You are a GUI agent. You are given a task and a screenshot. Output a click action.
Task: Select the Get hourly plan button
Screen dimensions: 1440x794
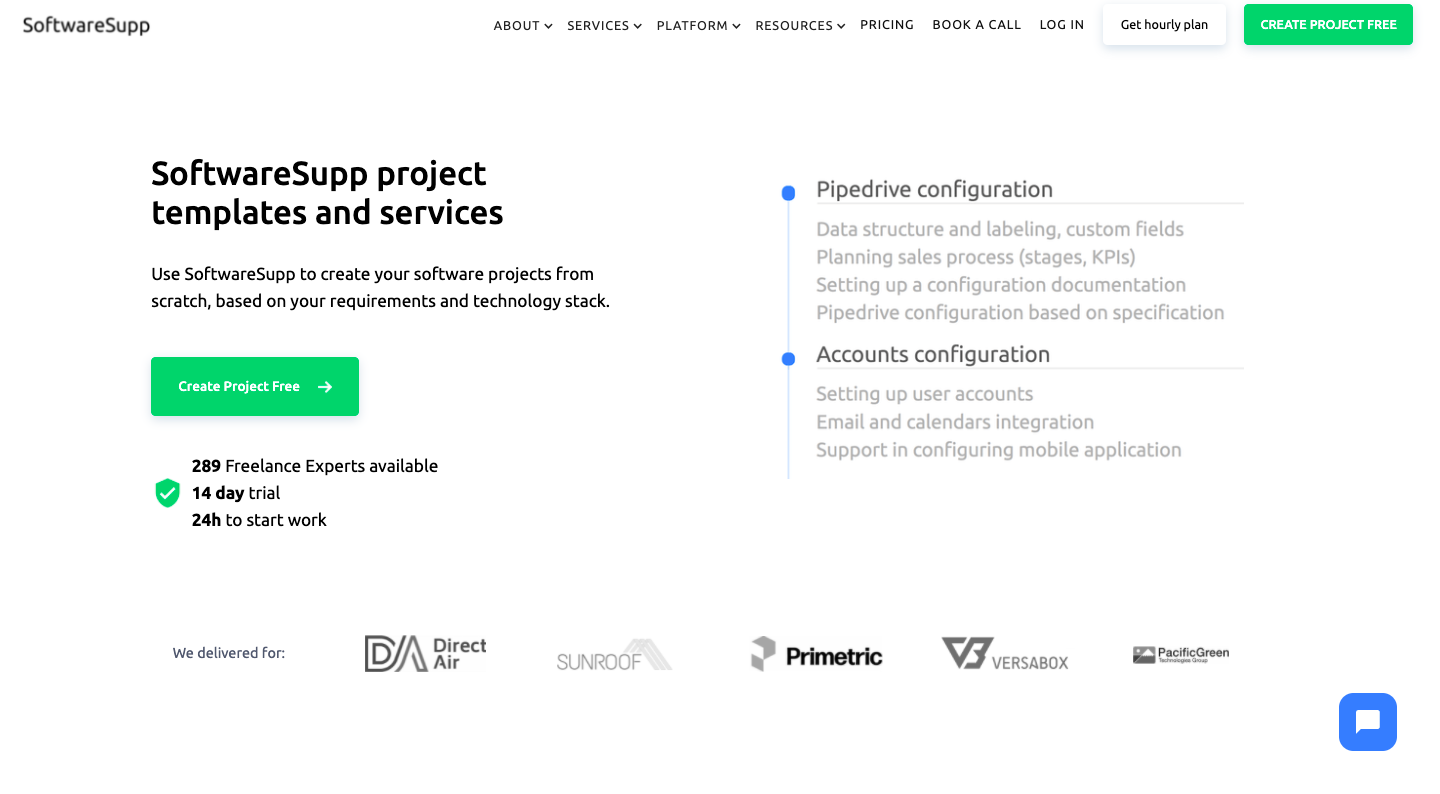click(x=1164, y=24)
